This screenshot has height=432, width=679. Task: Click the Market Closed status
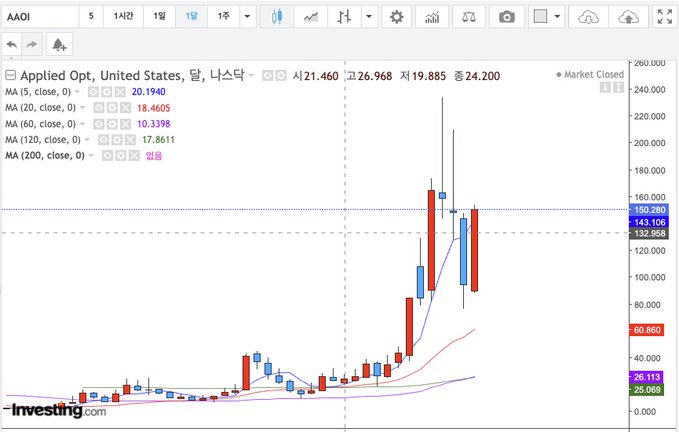click(x=590, y=74)
